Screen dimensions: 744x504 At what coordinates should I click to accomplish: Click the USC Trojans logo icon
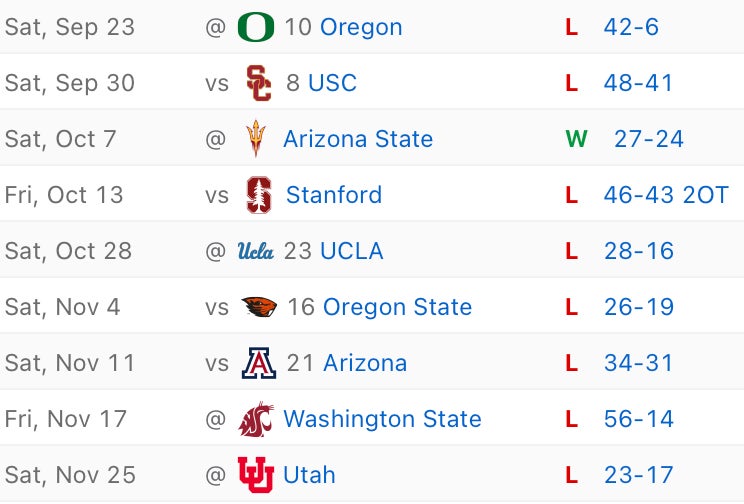point(258,83)
